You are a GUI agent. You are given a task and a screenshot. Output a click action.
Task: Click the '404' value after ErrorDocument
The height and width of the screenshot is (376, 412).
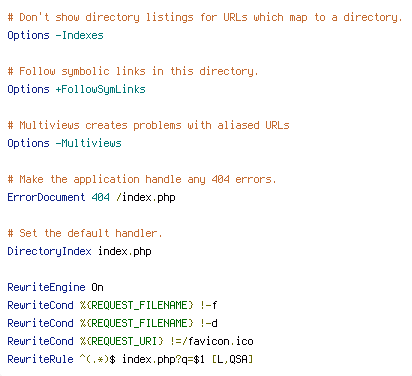click(x=100, y=197)
